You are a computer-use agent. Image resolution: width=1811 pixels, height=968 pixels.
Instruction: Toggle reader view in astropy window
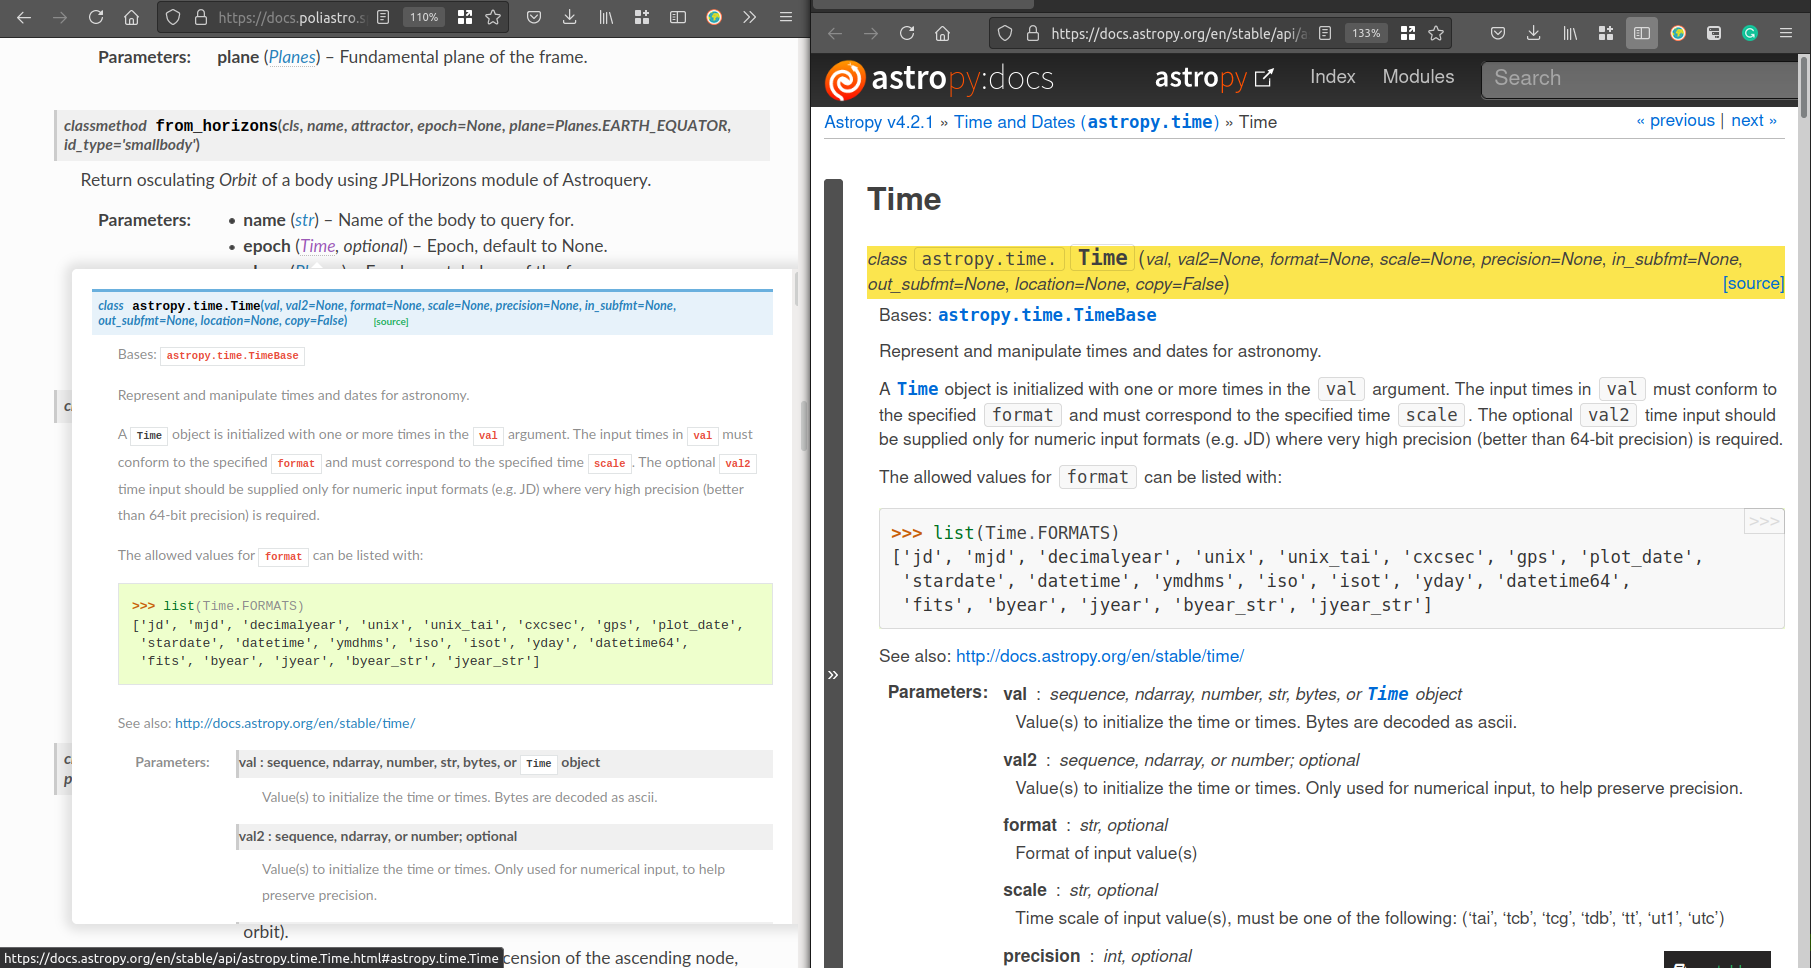coord(1325,33)
